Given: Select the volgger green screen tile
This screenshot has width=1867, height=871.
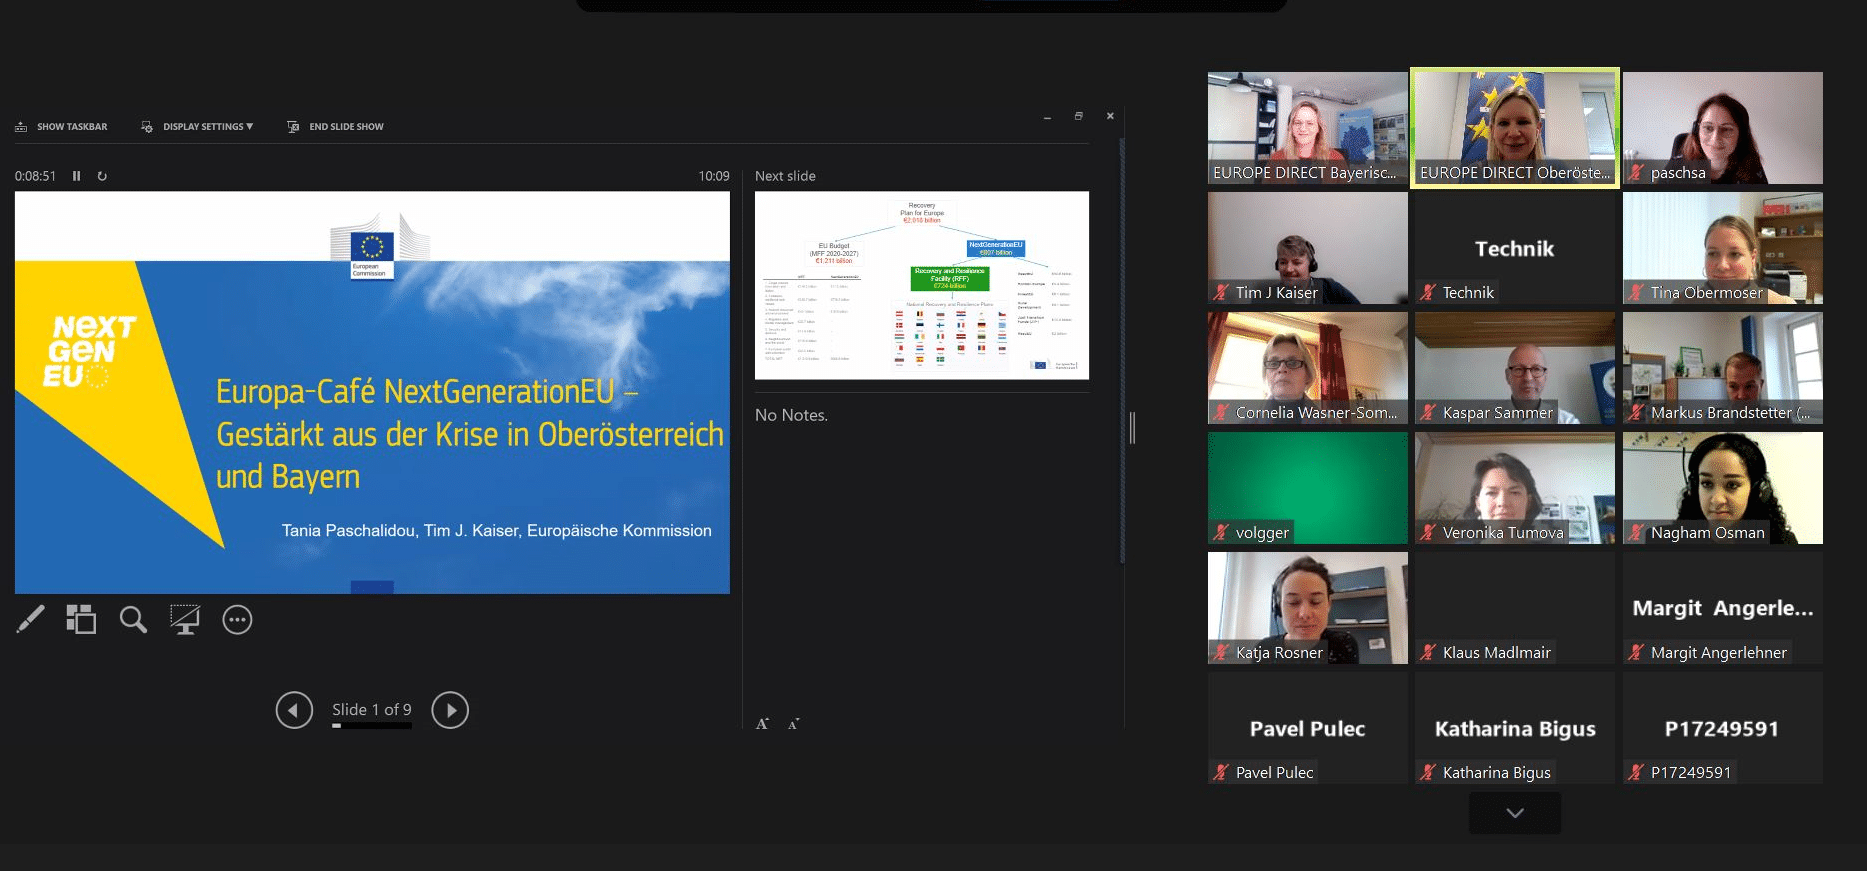Looking at the screenshot, I should (x=1308, y=488).
